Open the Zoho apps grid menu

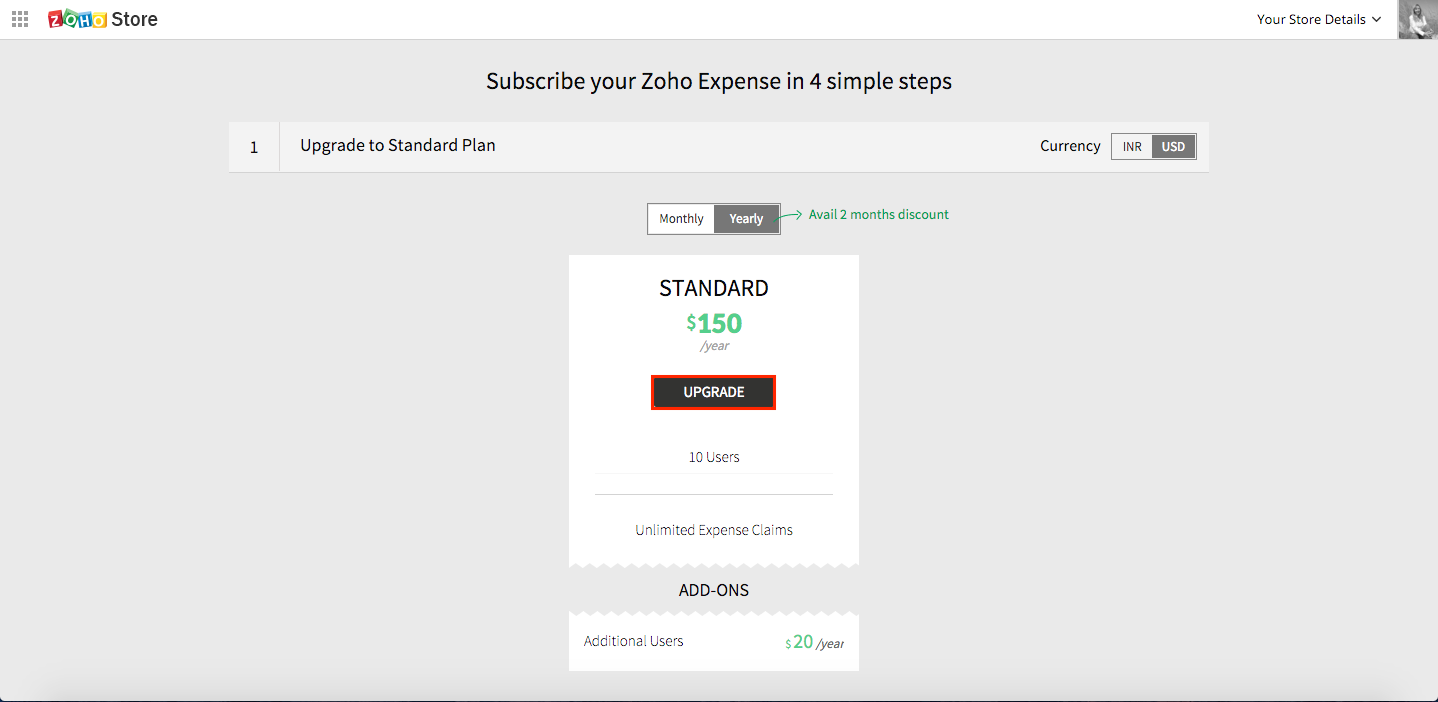(x=19, y=19)
